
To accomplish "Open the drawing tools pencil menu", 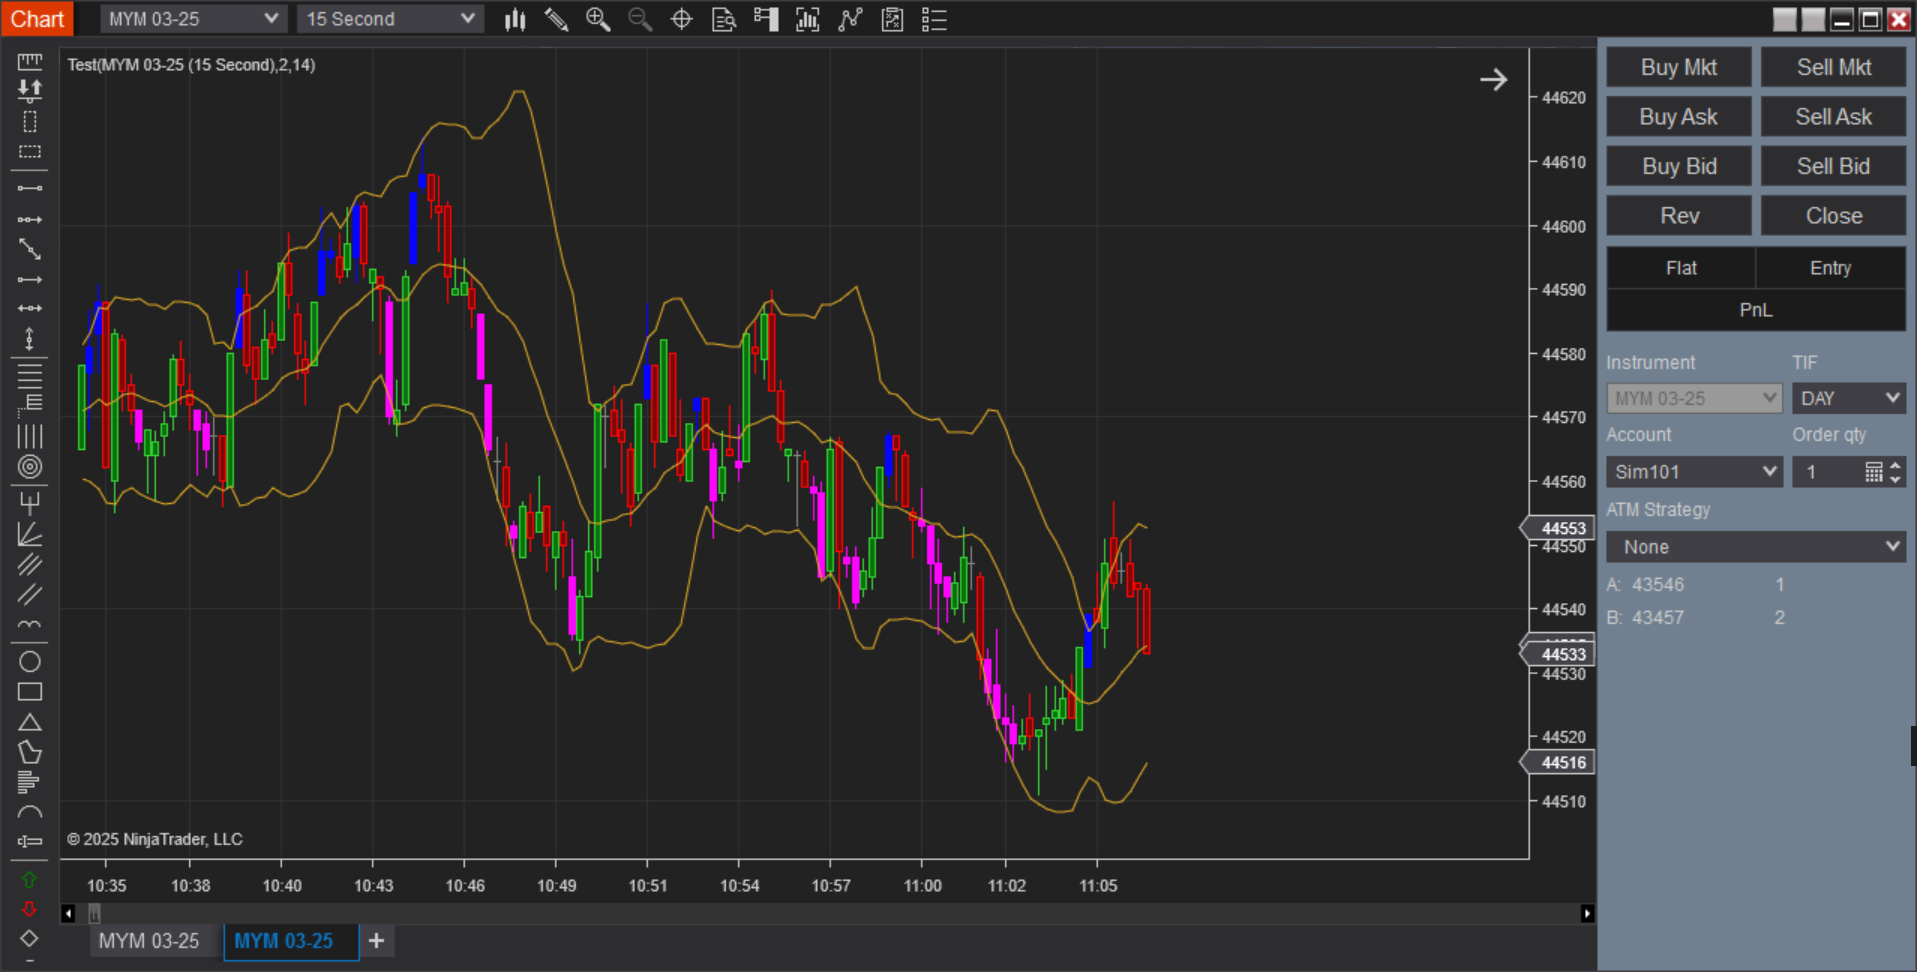I will (556, 19).
